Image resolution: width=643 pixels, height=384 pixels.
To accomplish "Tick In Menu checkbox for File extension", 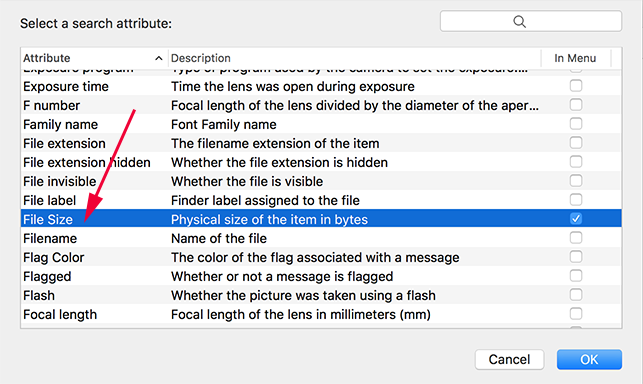I will pos(576,143).
